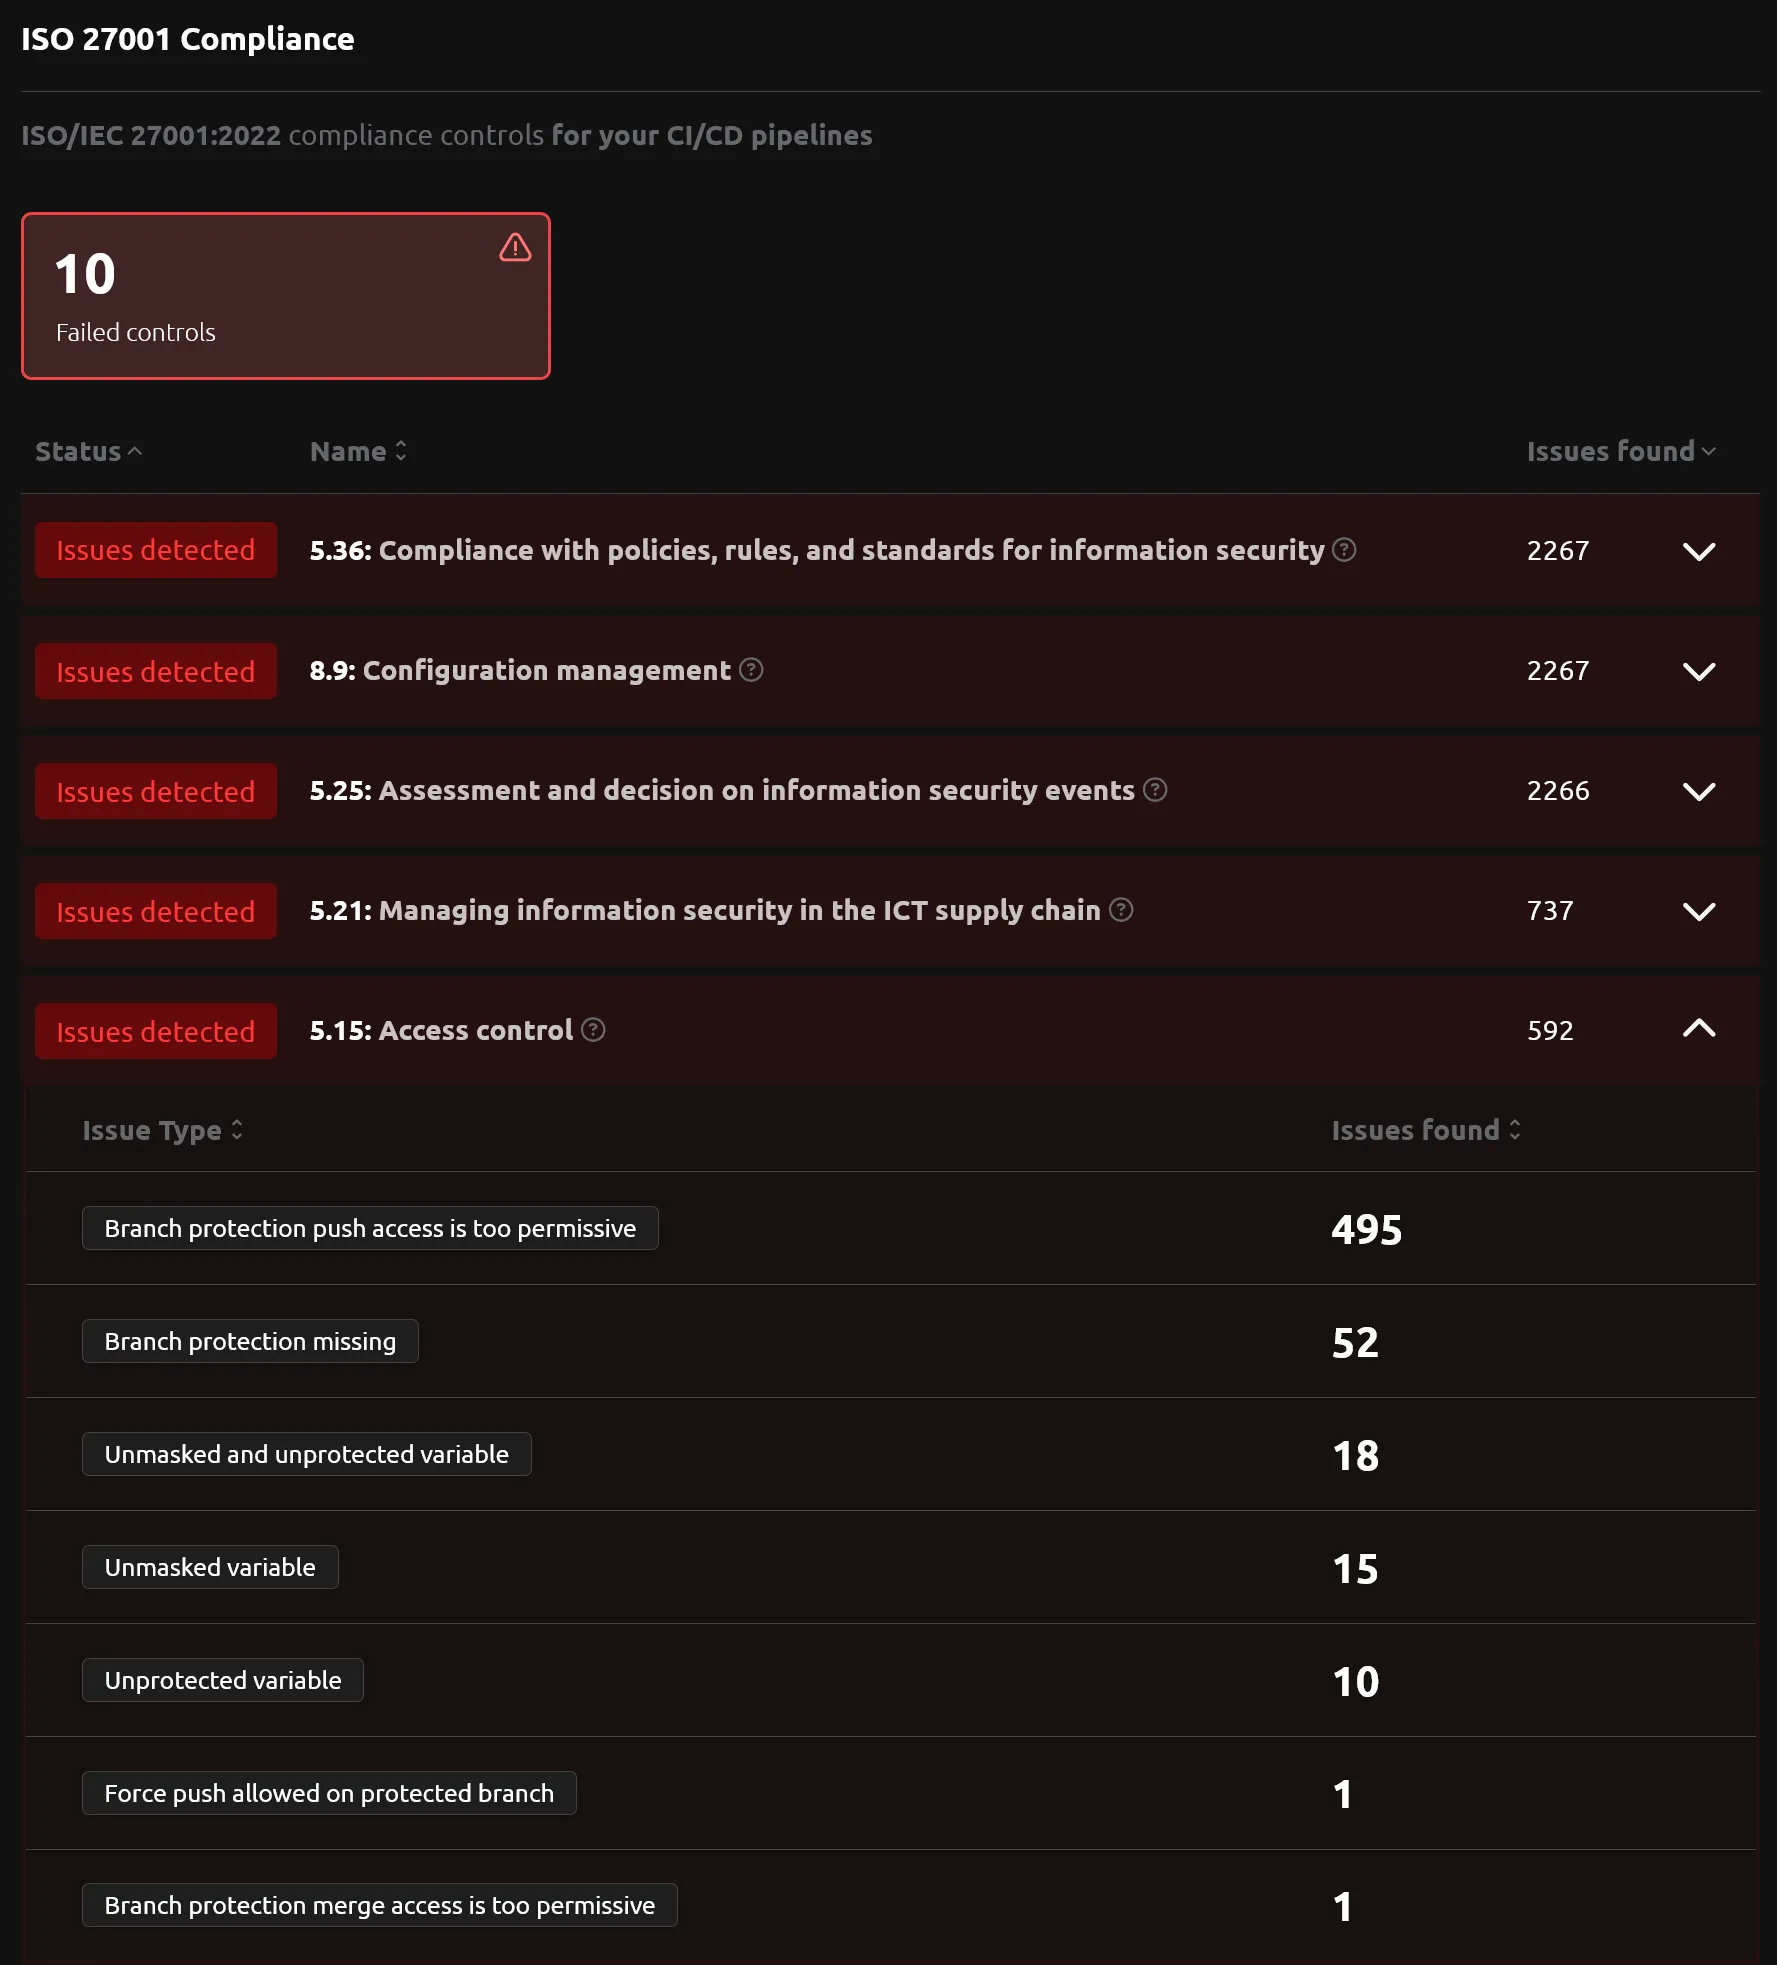The height and width of the screenshot is (1965, 1777).
Task: Expand the 8.9 Configuration management row
Action: click(x=1697, y=671)
